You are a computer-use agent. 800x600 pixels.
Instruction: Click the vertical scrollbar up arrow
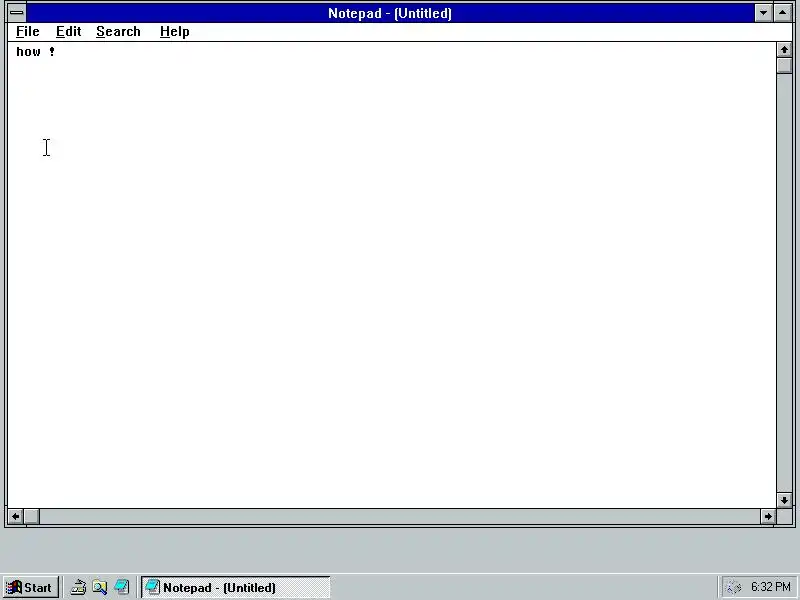coord(784,50)
